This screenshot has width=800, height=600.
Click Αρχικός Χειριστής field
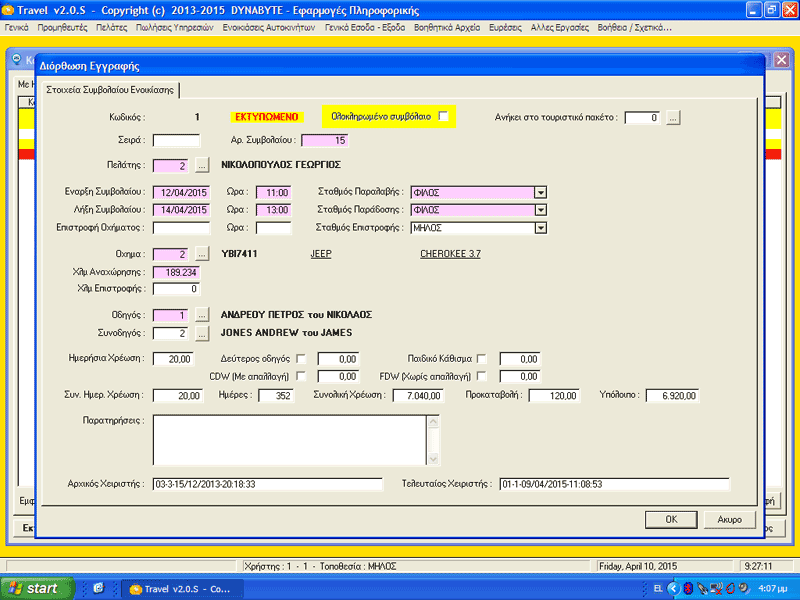267,484
